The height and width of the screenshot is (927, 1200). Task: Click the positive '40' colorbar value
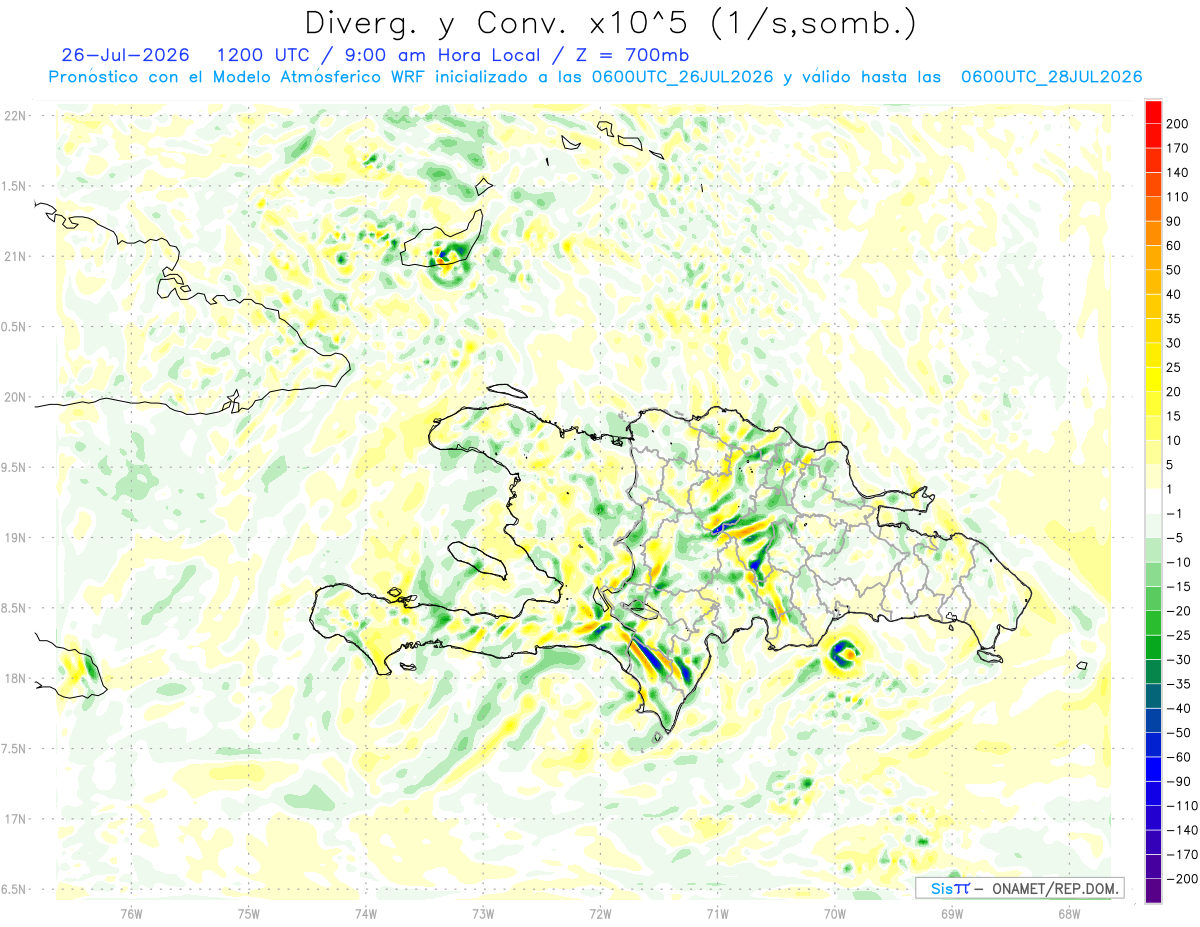tap(1174, 295)
